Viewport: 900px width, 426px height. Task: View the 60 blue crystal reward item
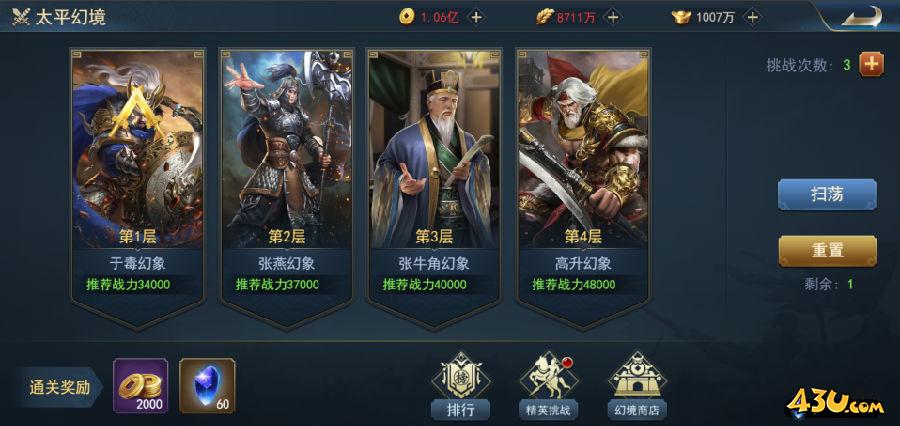tap(207, 386)
